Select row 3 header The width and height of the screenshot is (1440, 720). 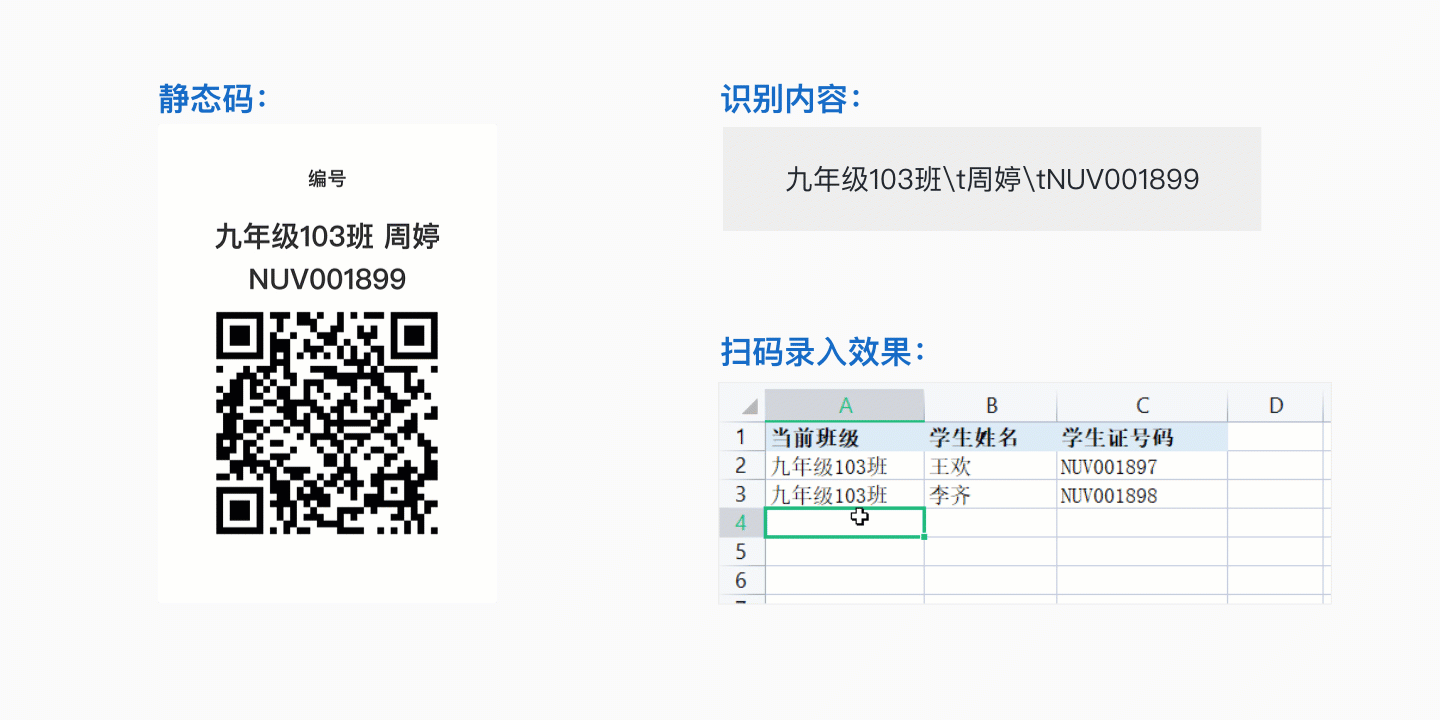[741, 494]
